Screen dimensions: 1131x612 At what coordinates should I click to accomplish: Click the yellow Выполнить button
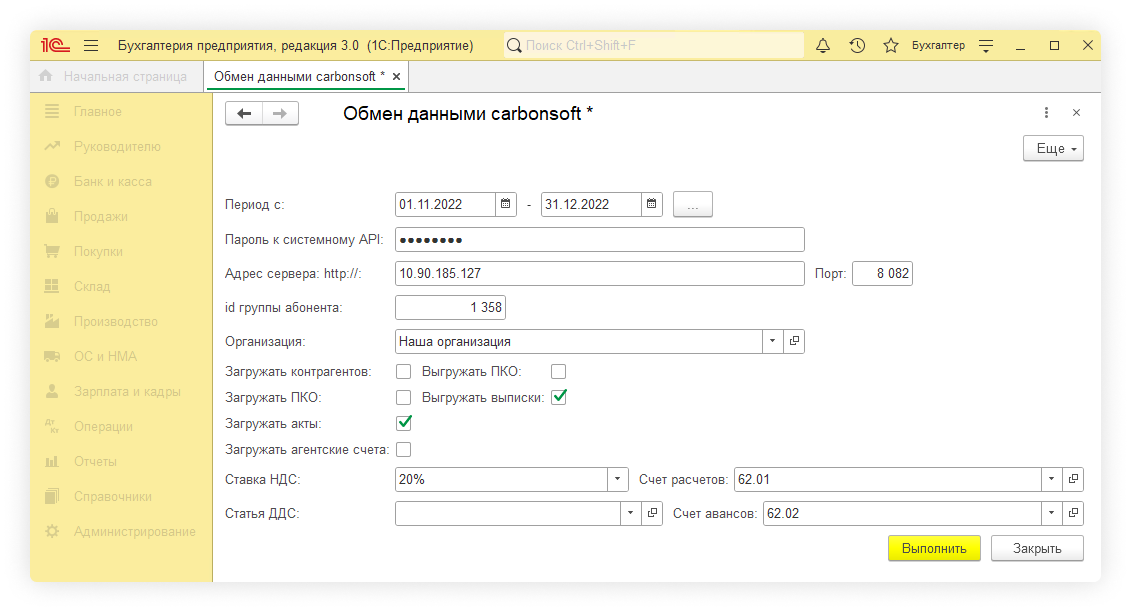934,548
